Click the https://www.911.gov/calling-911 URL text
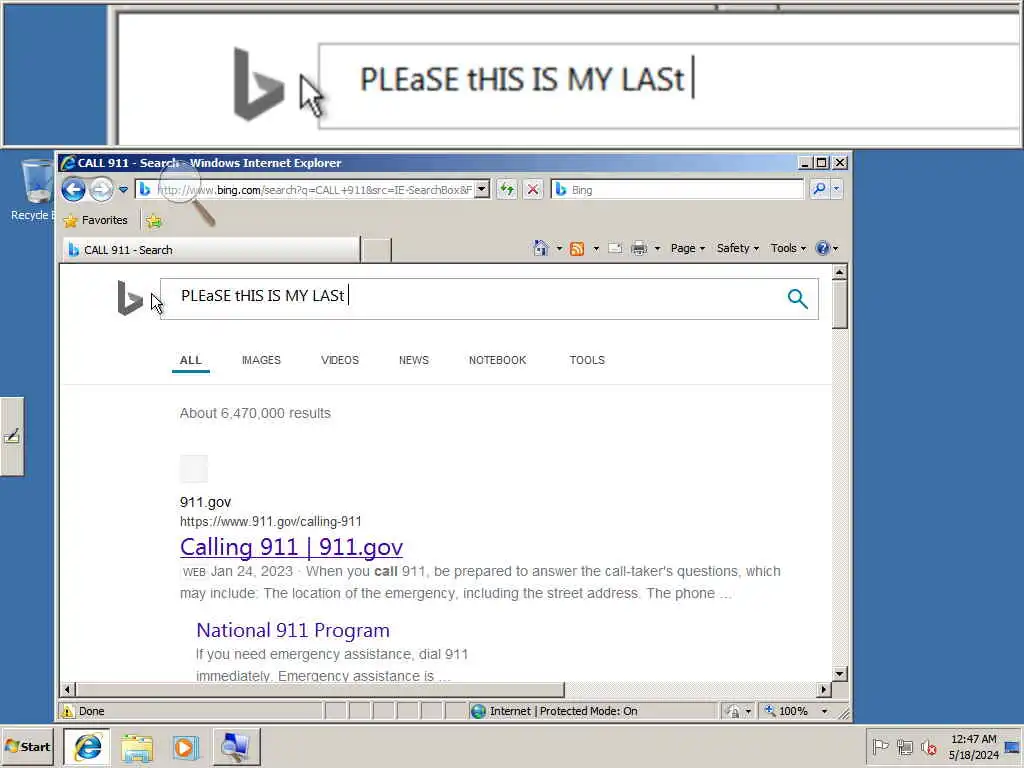The height and width of the screenshot is (768, 1024). coord(270,521)
